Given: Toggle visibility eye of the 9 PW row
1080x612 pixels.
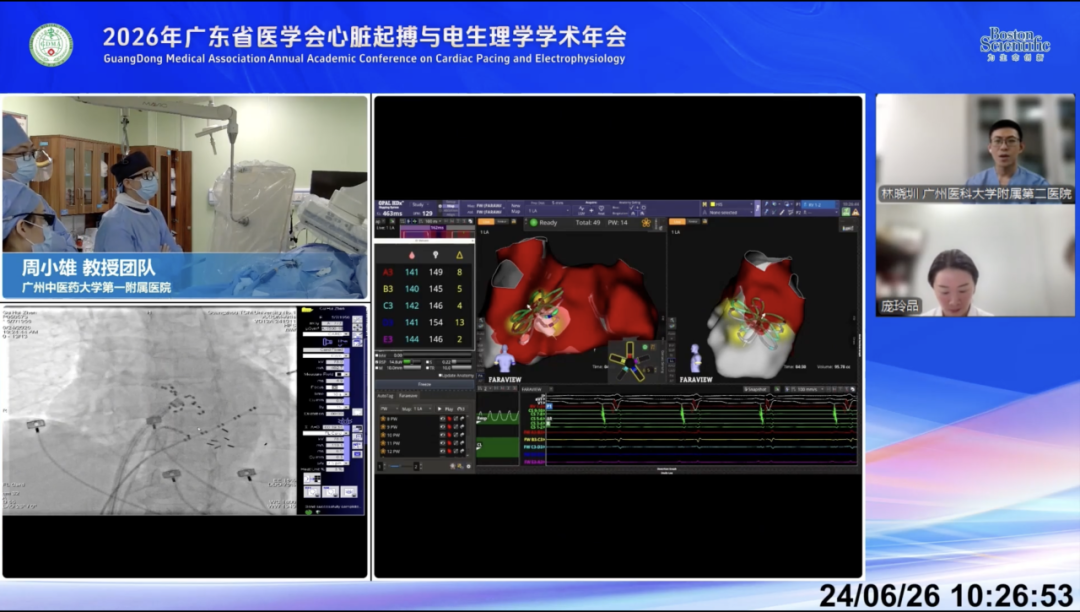Looking at the screenshot, I should click(x=442, y=427).
